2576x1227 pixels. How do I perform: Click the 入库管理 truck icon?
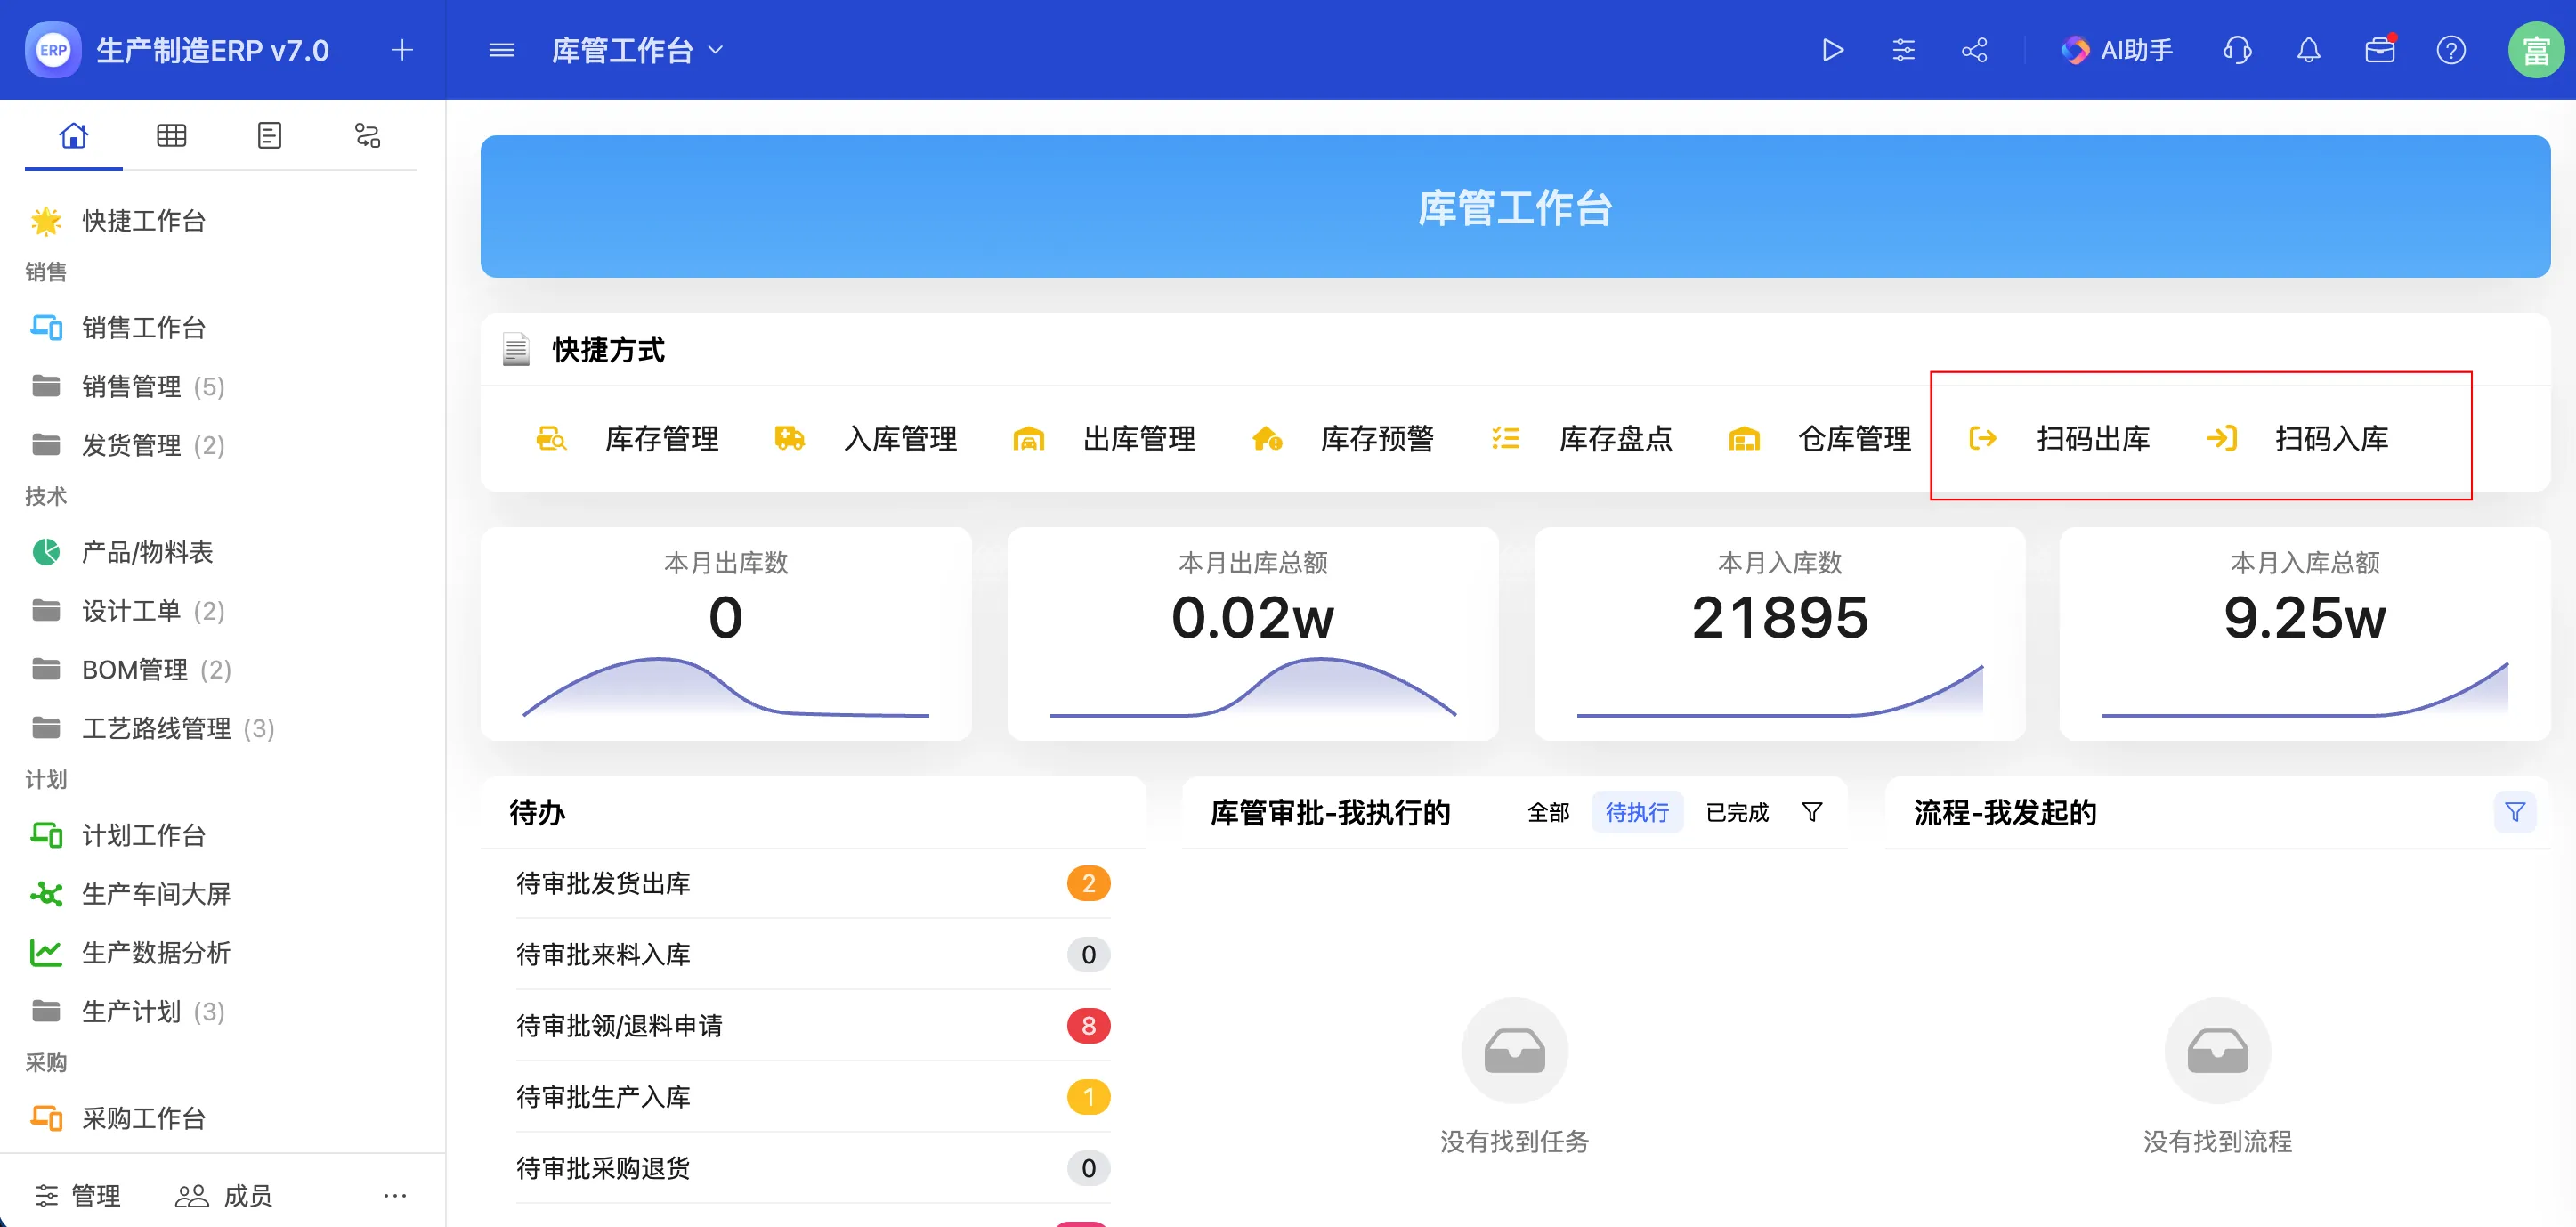pyautogui.click(x=789, y=439)
